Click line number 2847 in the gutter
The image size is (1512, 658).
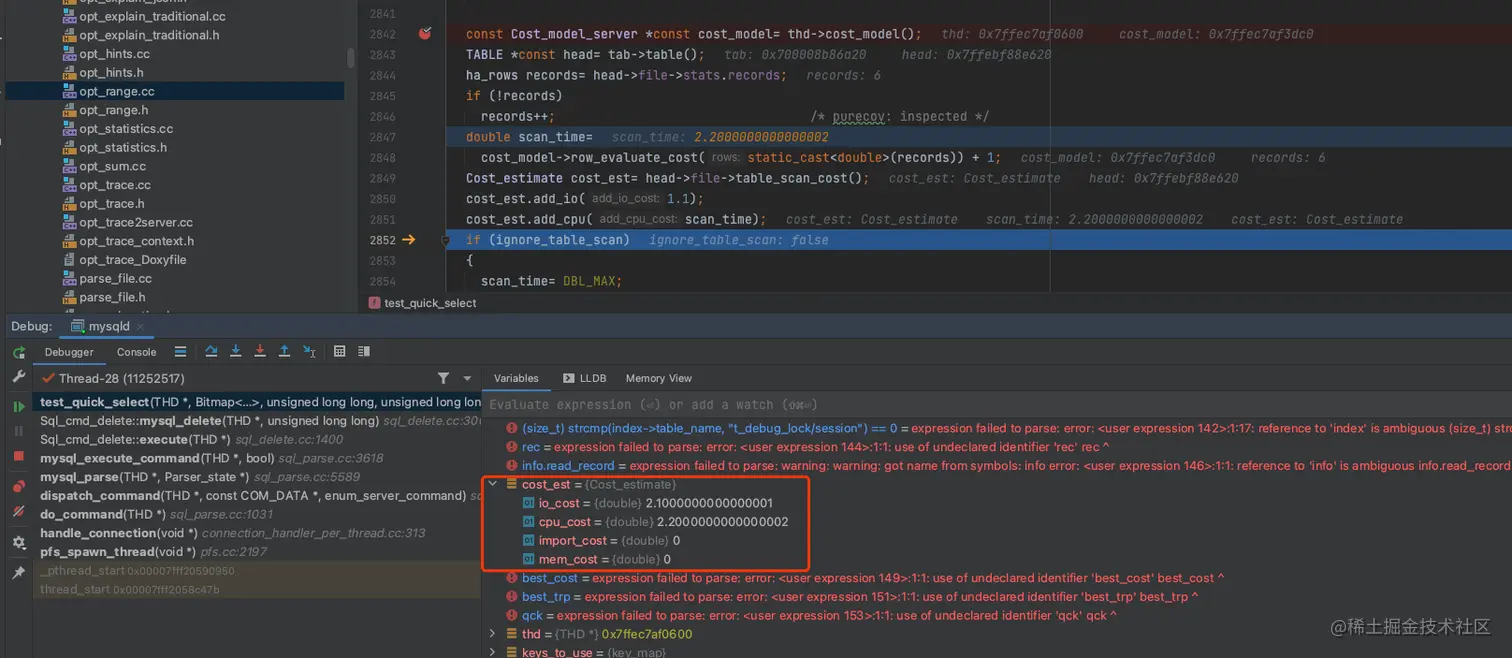(382, 137)
